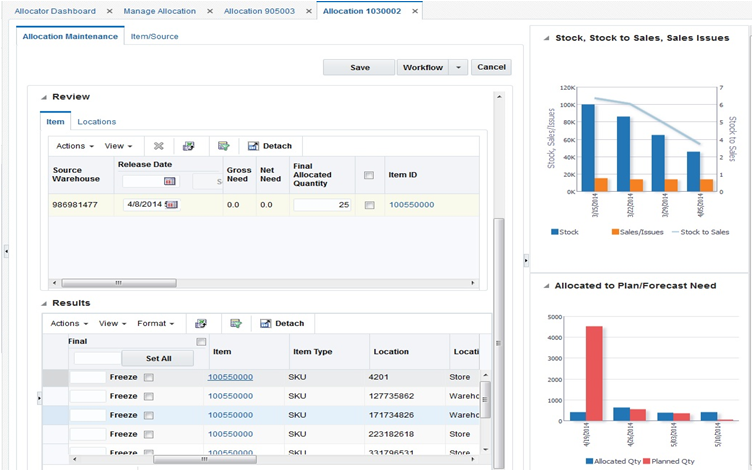Tick the checkbox for item 100550000 row
Viewport: 753px width, 471px height.
point(369,205)
